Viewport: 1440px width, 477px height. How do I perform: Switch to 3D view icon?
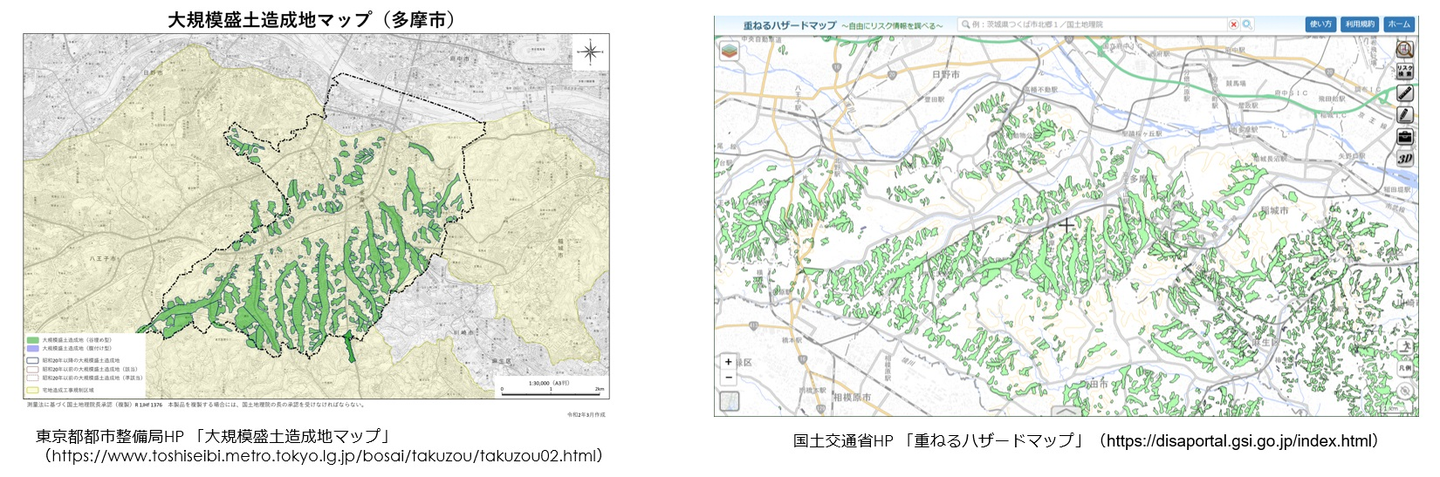[1404, 158]
